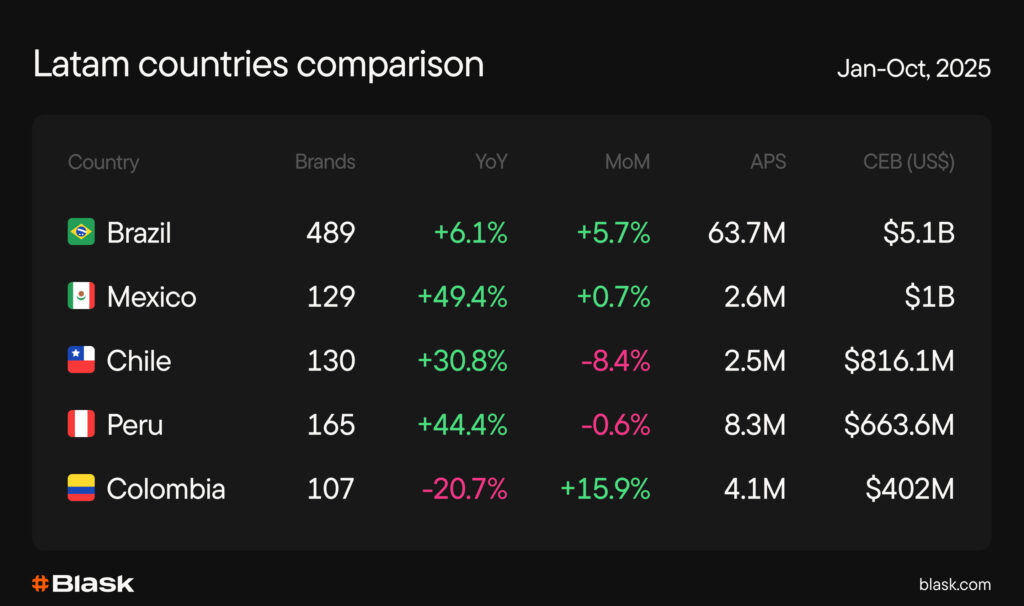
Task: Click Chile's -8.4% MoM value
Action: click(x=615, y=361)
